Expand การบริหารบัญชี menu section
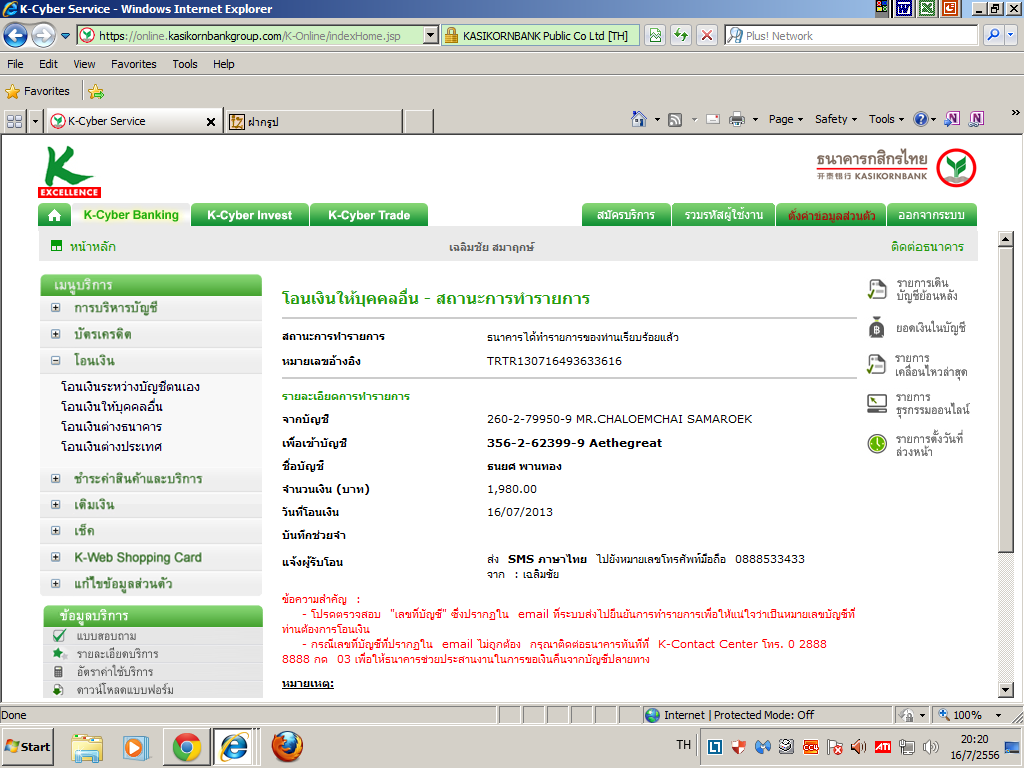 56,308
